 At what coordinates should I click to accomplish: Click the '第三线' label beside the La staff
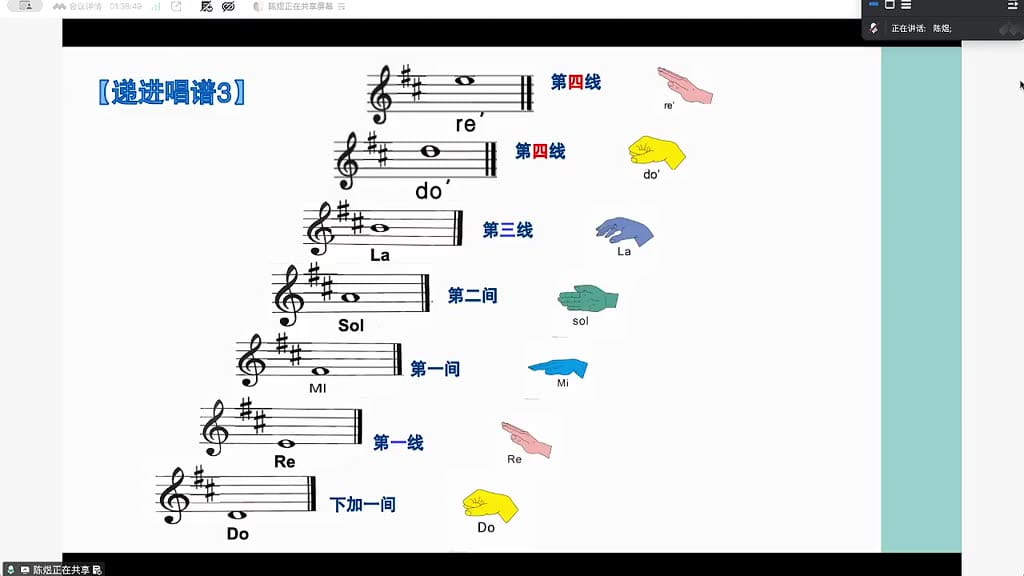click(x=507, y=230)
